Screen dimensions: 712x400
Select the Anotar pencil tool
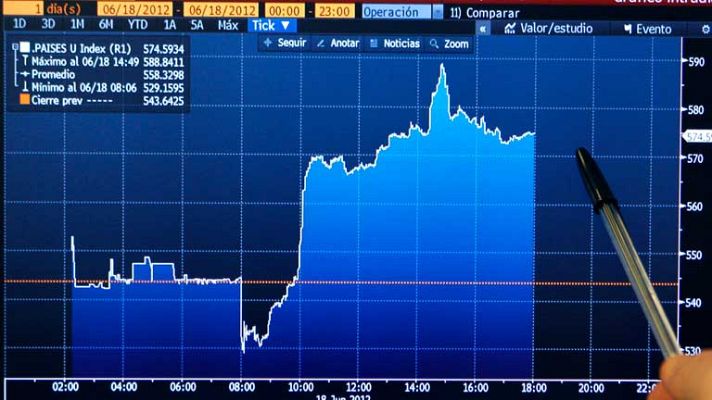[x=337, y=44]
